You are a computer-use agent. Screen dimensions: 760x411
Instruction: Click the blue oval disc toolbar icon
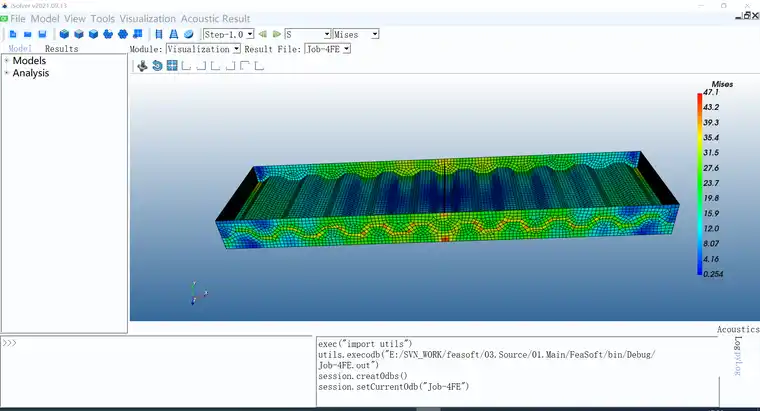coord(189,34)
